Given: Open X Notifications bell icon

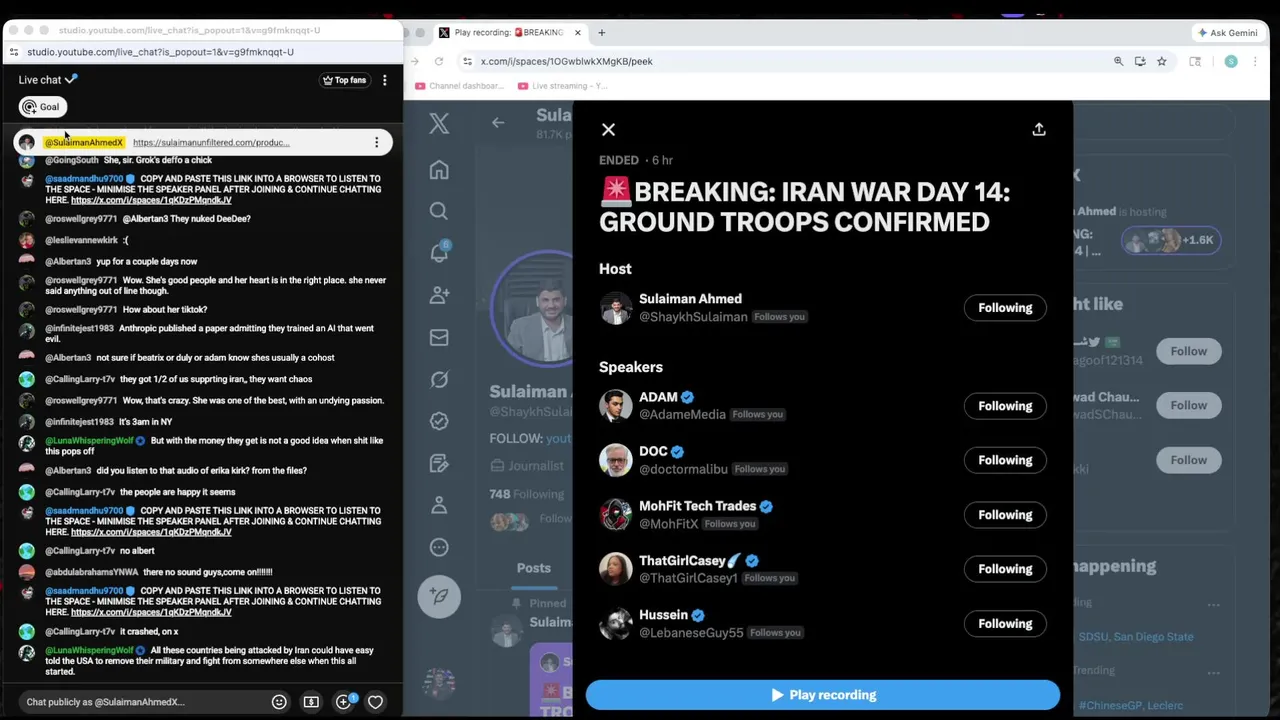Looking at the screenshot, I should 439,252.
